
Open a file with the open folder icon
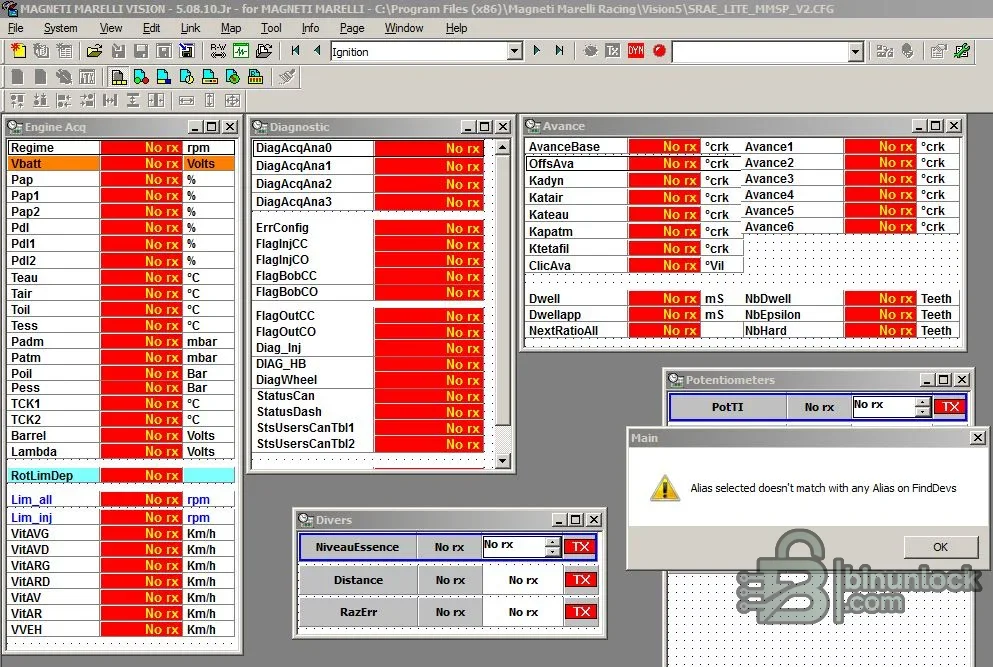coord(94,51)
